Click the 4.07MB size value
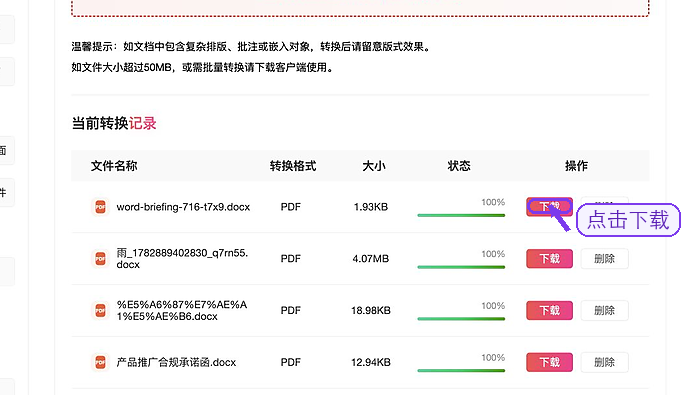This screenshot has height=395, width=700. point(371,259)
